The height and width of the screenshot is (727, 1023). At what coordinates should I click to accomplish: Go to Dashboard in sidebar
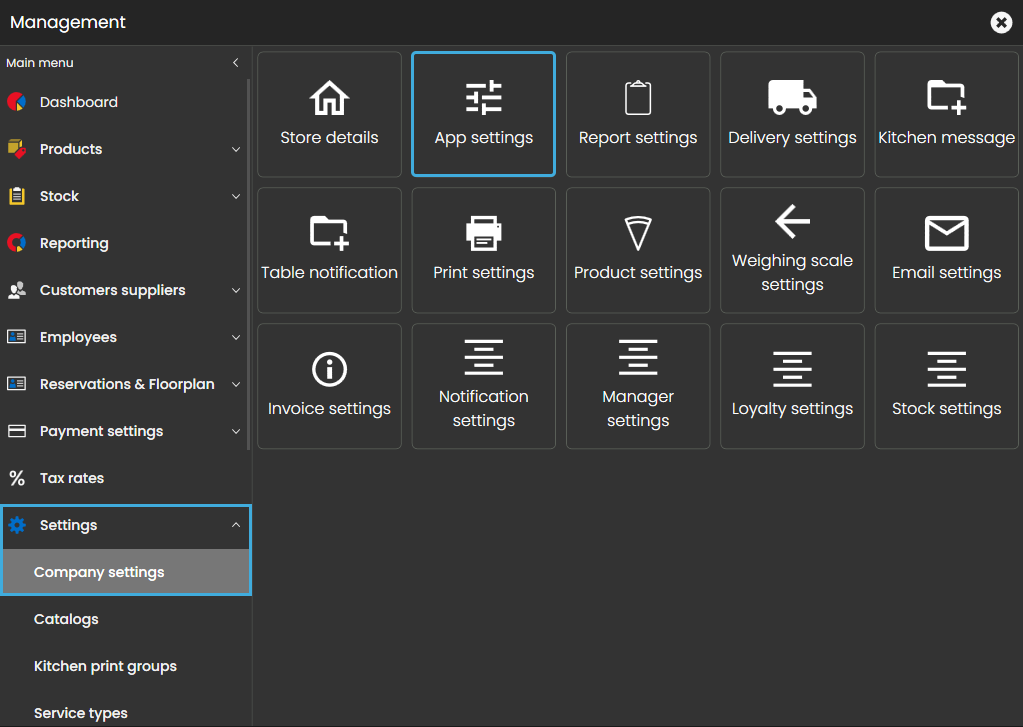(78, 102)
